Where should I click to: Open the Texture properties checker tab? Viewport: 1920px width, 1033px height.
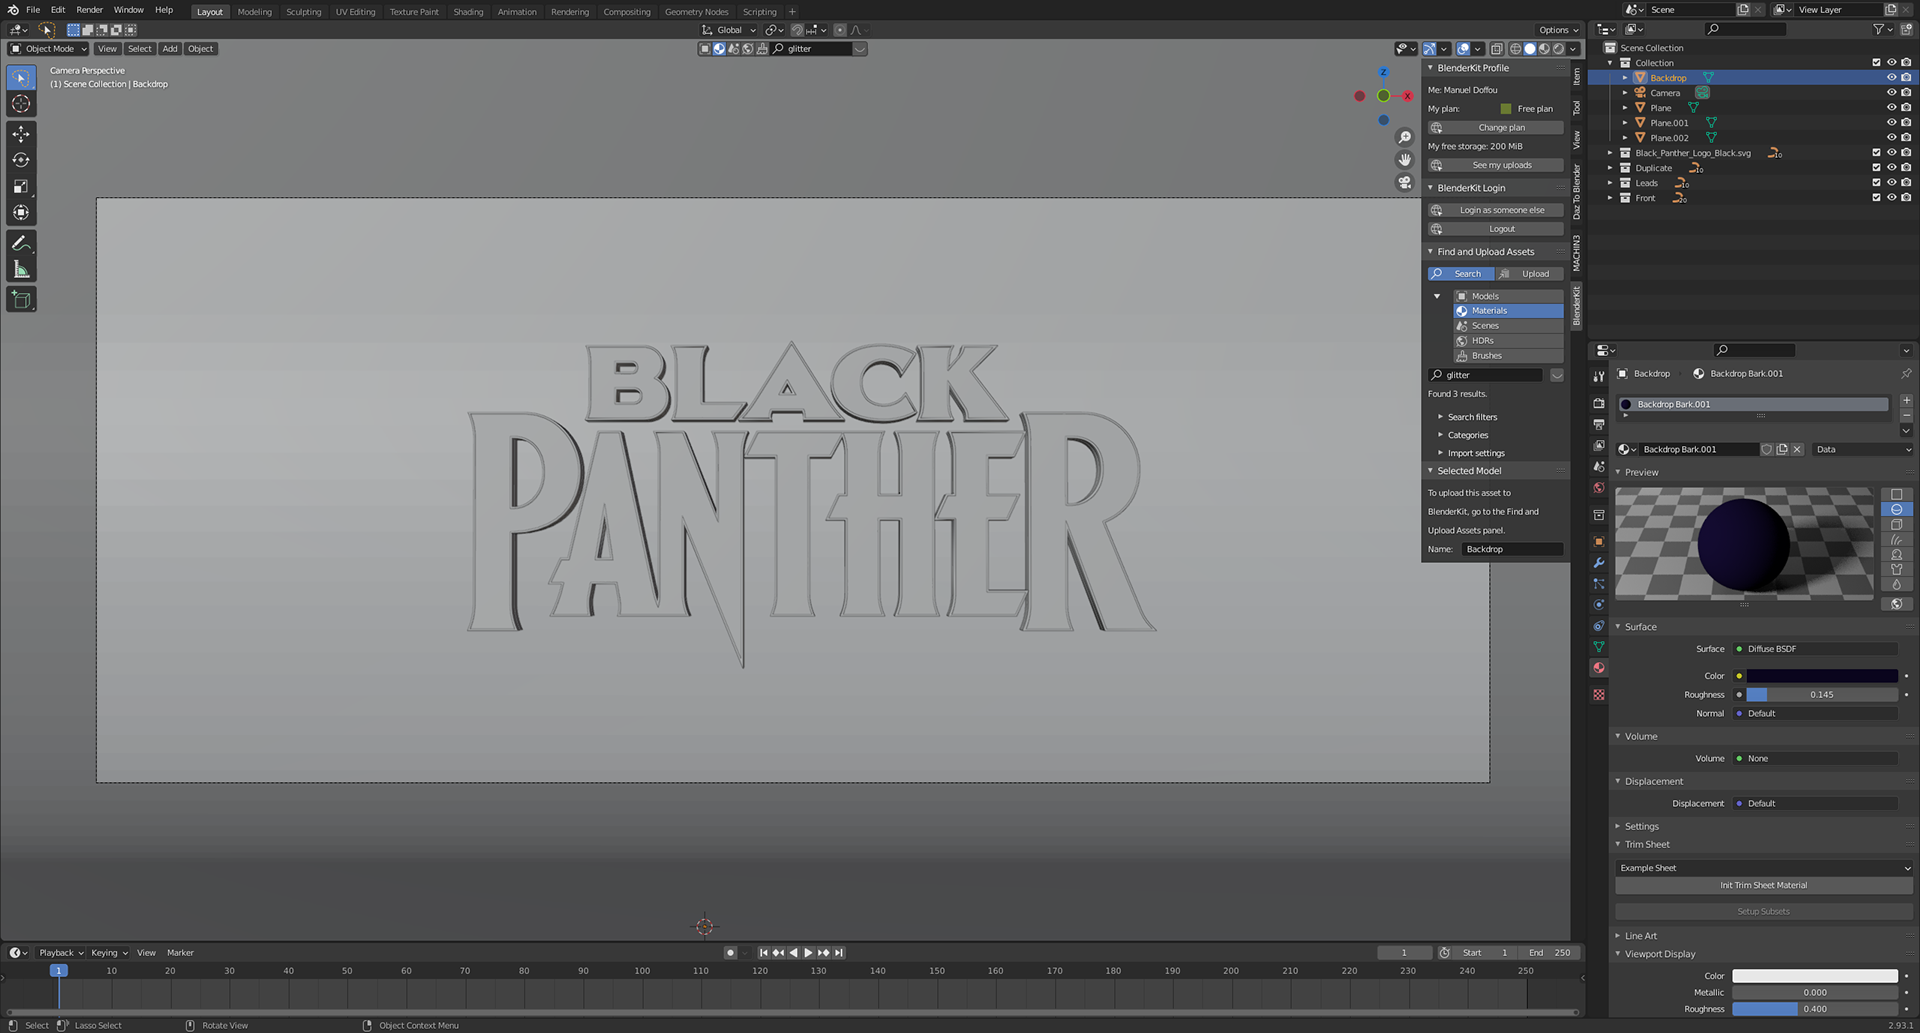click(x=1599, y=694)
